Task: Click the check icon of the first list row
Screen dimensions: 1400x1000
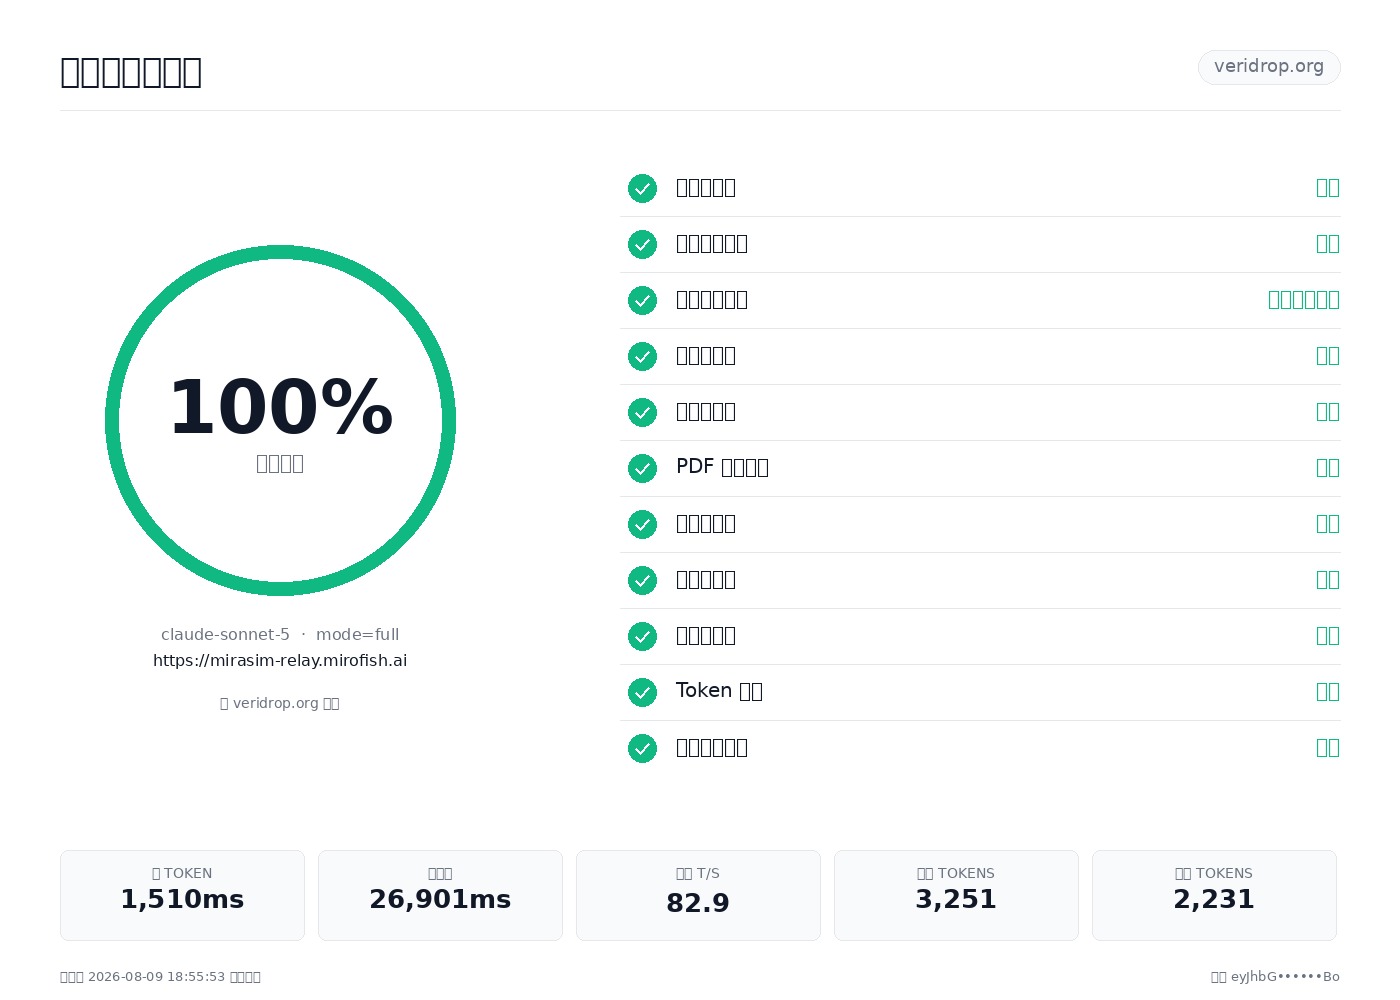Action: click(x=642, y=188)
